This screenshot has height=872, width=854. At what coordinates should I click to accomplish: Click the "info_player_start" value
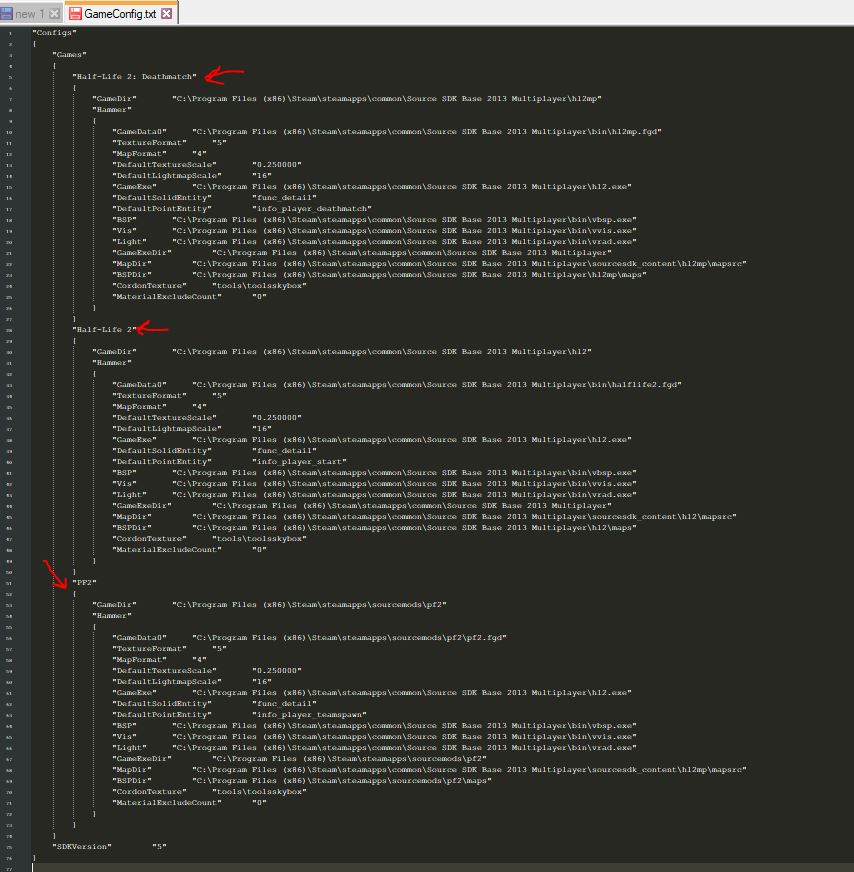tap(299, 462)
